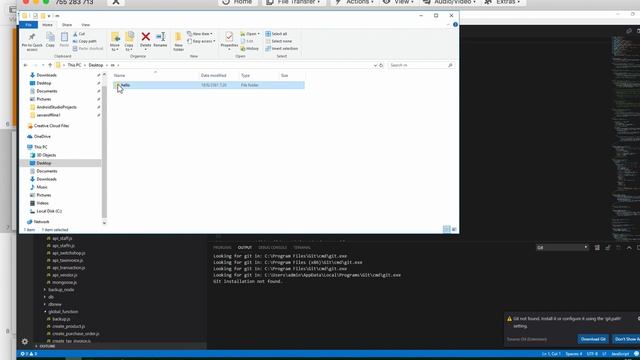Click This PC in address breadcrumb
The height and width of the screenshot is (360, 640).
pyautogui.click(x=74, y=65)
